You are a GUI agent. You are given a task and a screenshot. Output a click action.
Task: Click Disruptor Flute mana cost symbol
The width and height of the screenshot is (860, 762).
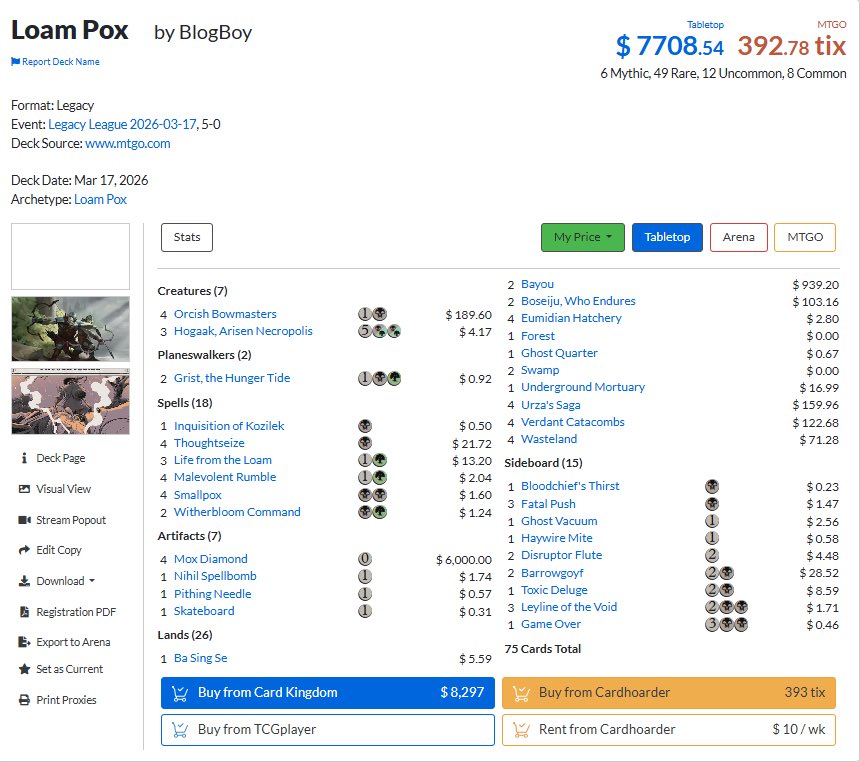712,555
